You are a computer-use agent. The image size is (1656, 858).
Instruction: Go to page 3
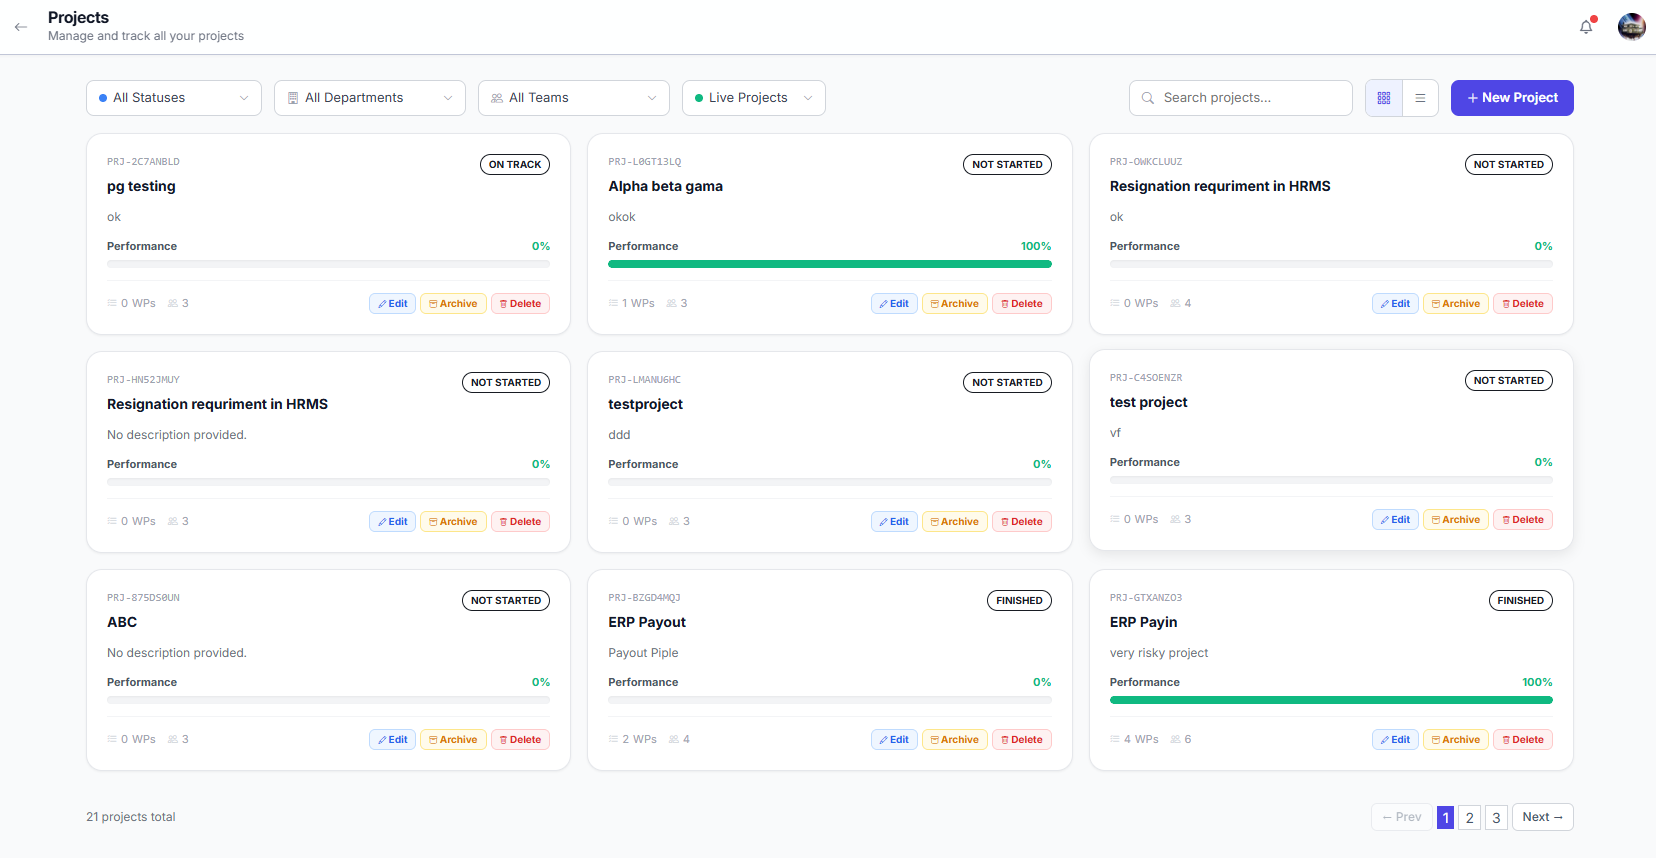(1496, 817)
